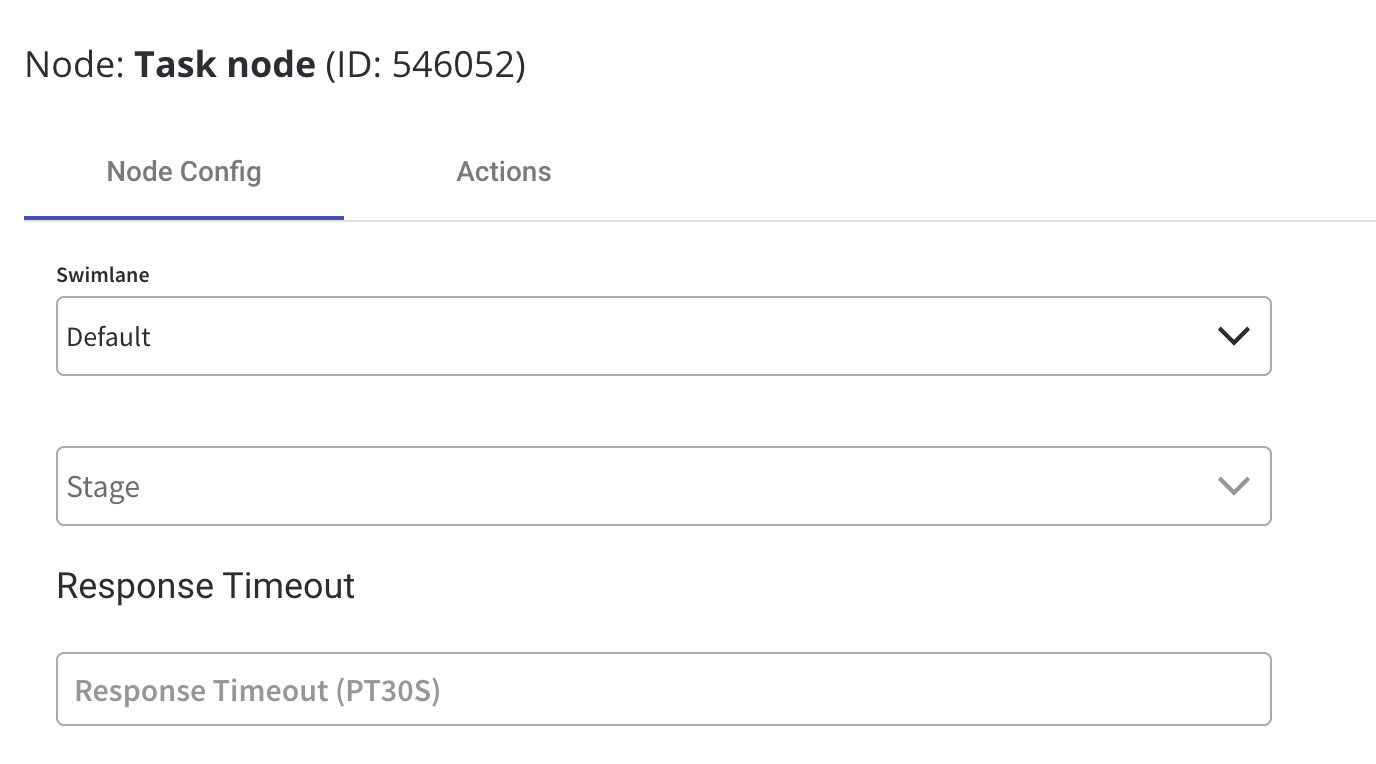Click the divider line right of Actions
This screenshot has height=764, width=1376.
[x=1020, y=220]
